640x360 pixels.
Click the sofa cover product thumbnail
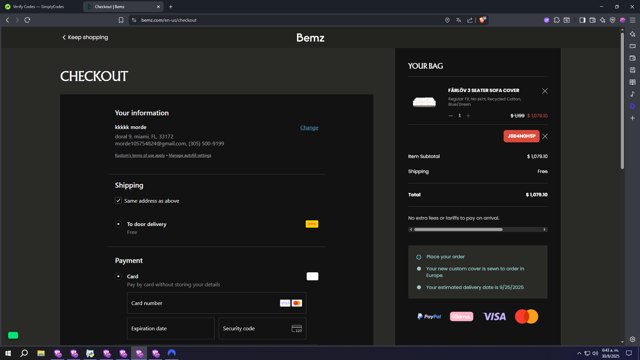tap(424, 102)
